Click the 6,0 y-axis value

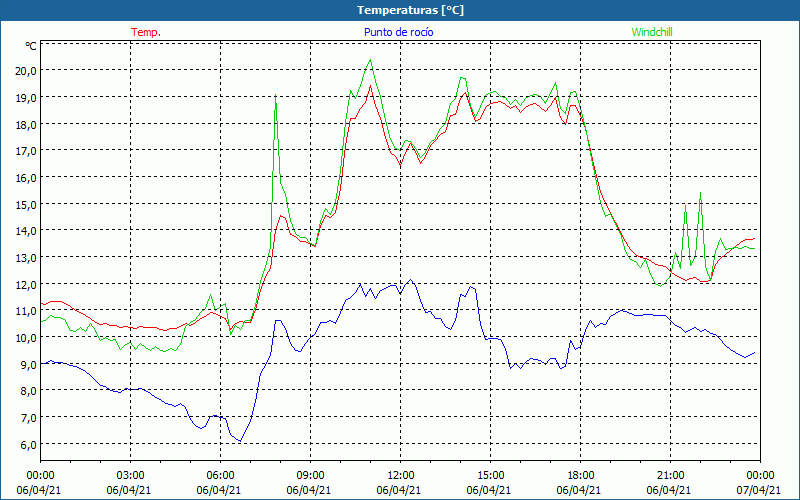click(x=28, y=444)
